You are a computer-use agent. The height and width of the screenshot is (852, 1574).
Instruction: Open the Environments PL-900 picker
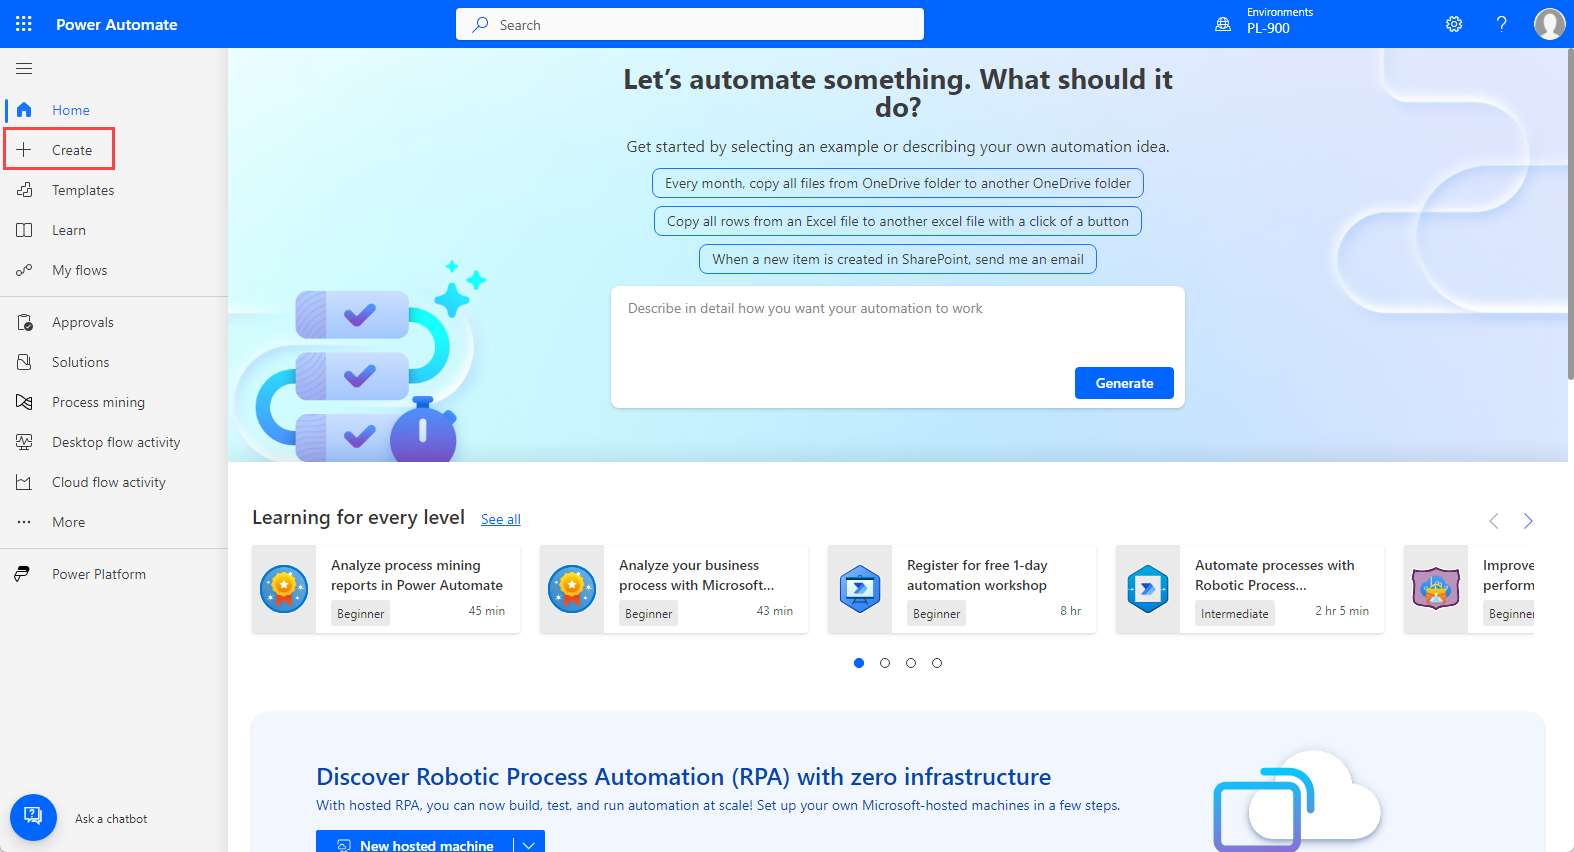(x=1264, y=21)
